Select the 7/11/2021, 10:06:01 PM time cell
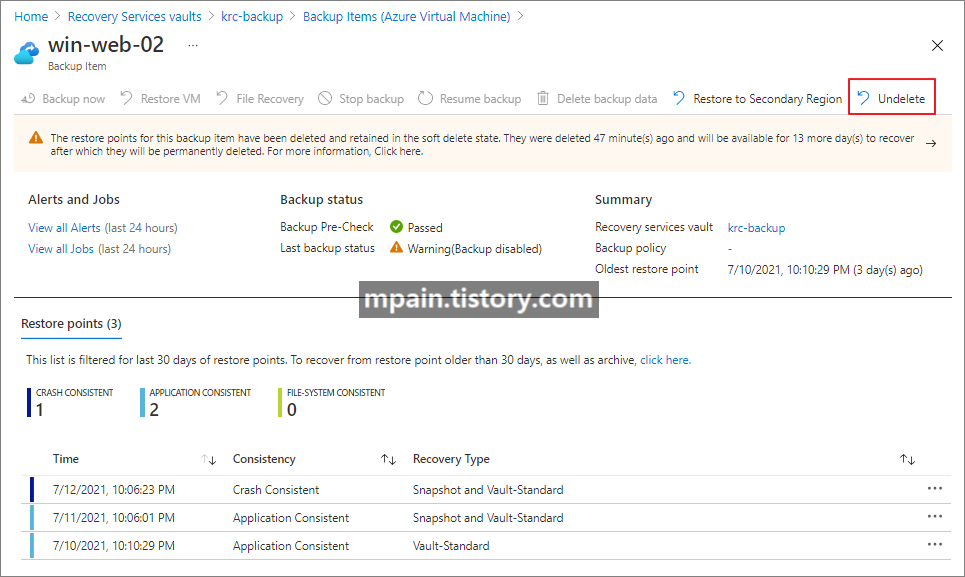 coord(114,518)
